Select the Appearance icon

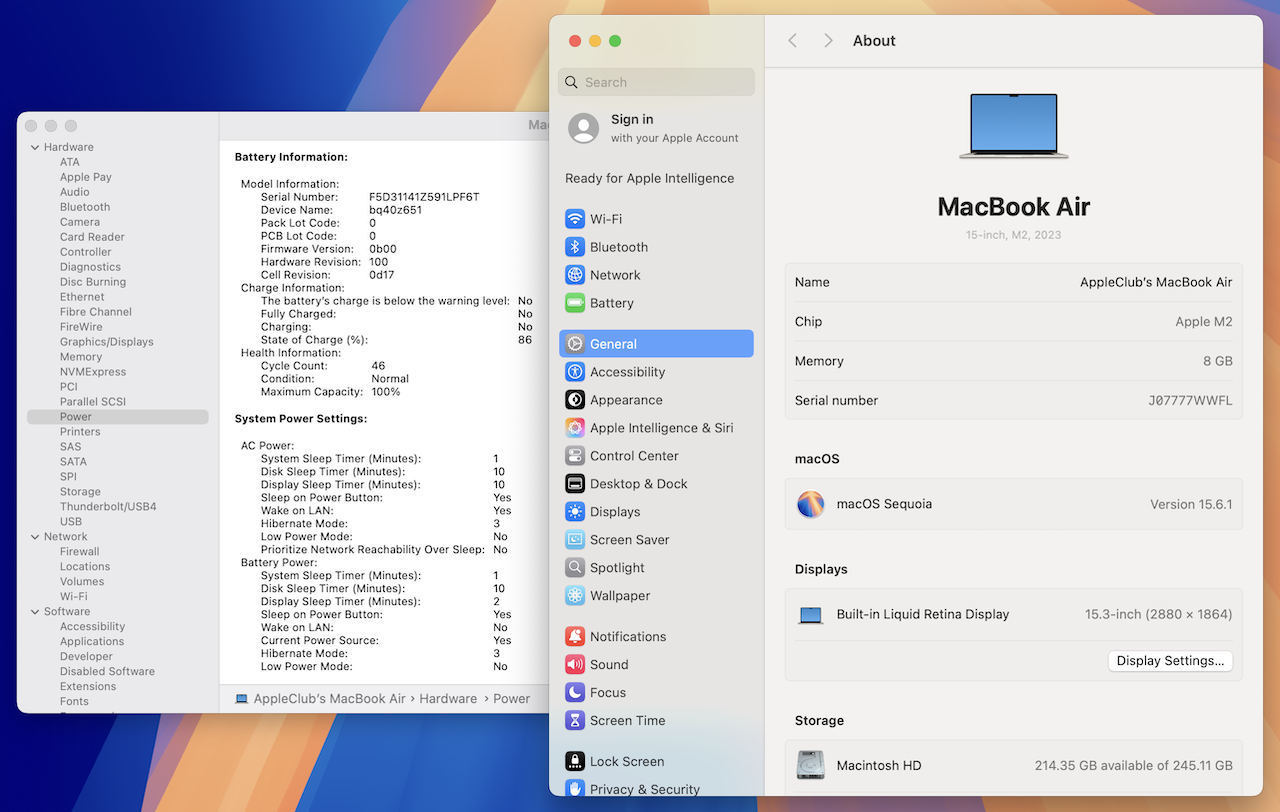click(575, 400)
